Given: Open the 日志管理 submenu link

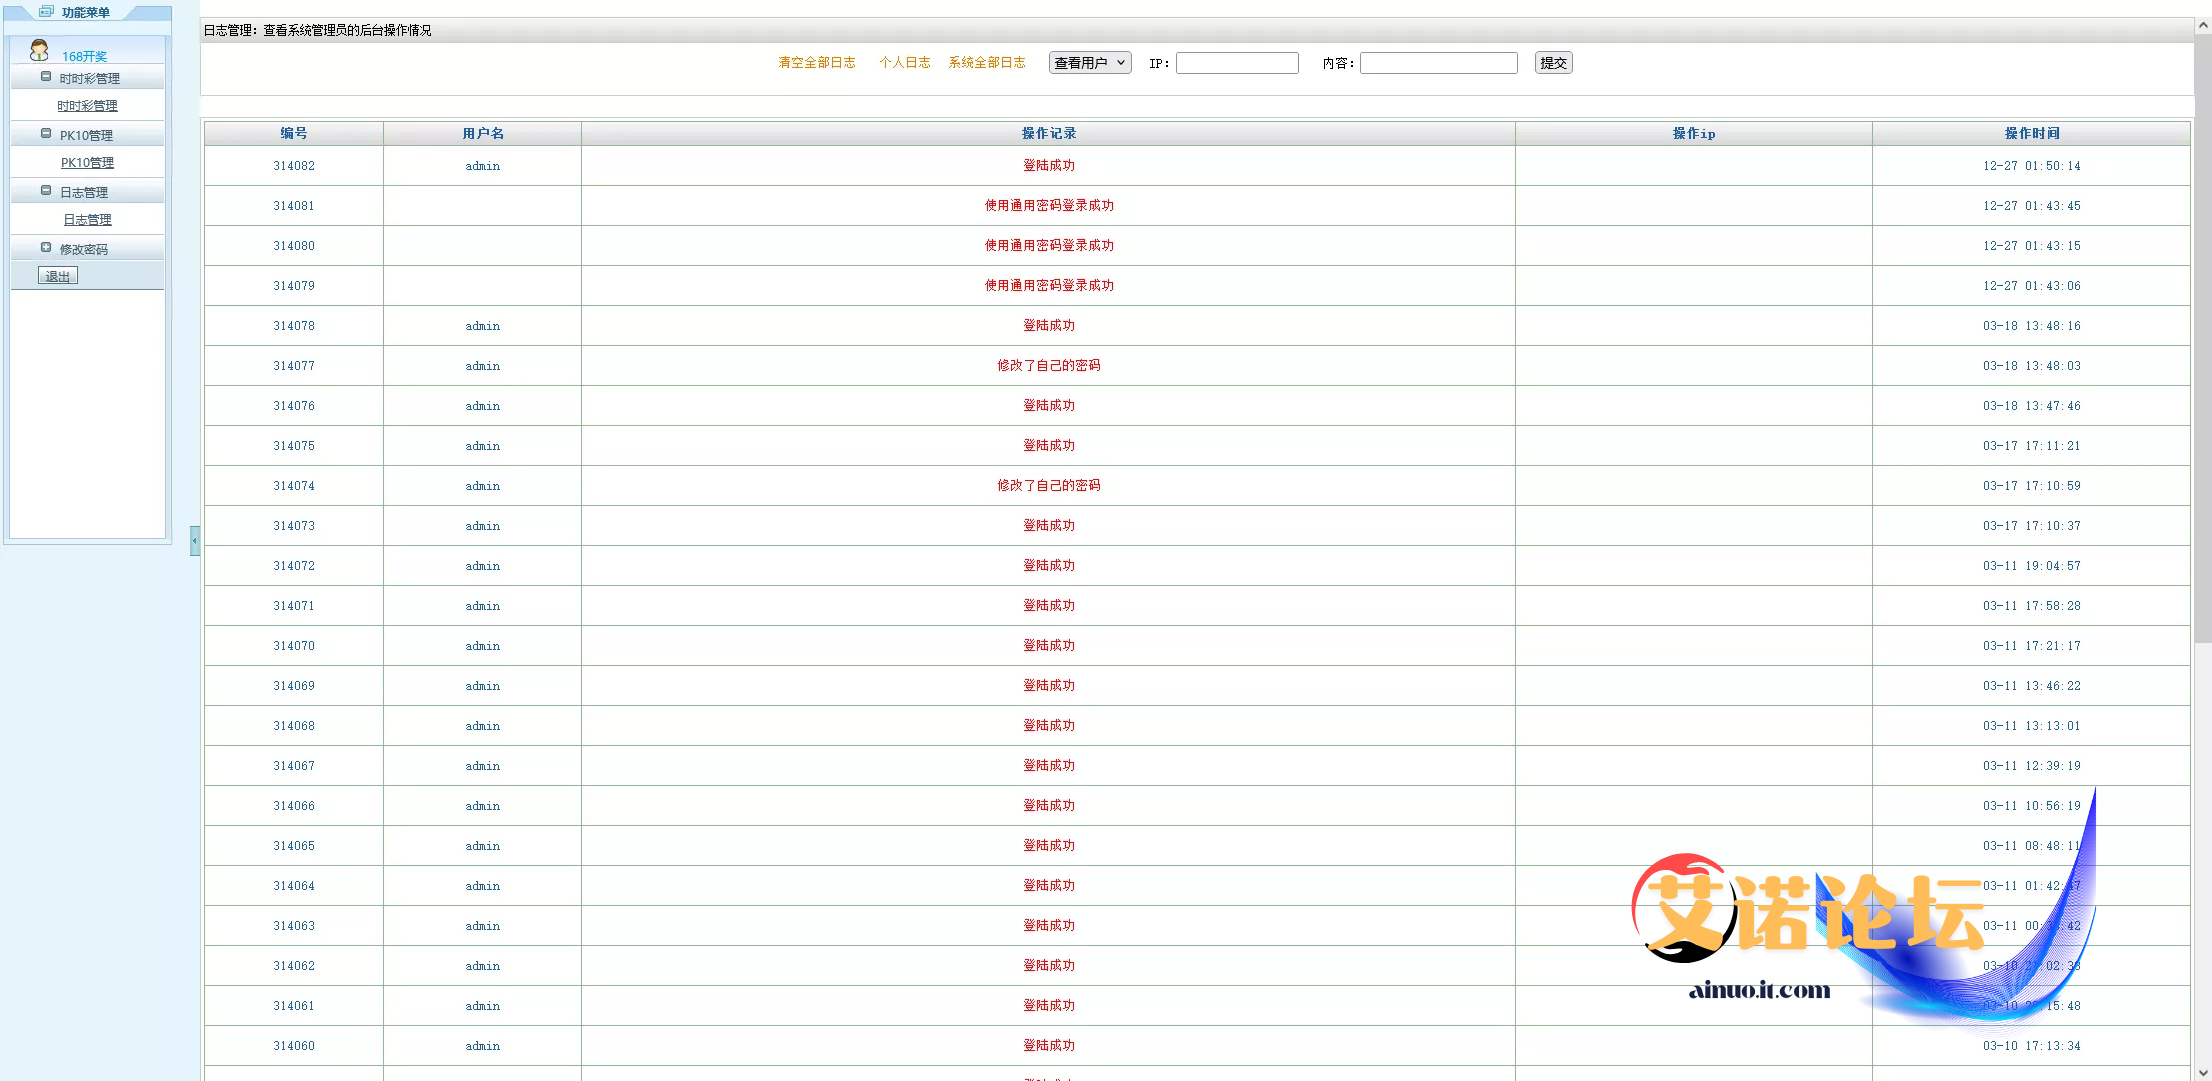Looking at the screenshot, I should point(87,220).
